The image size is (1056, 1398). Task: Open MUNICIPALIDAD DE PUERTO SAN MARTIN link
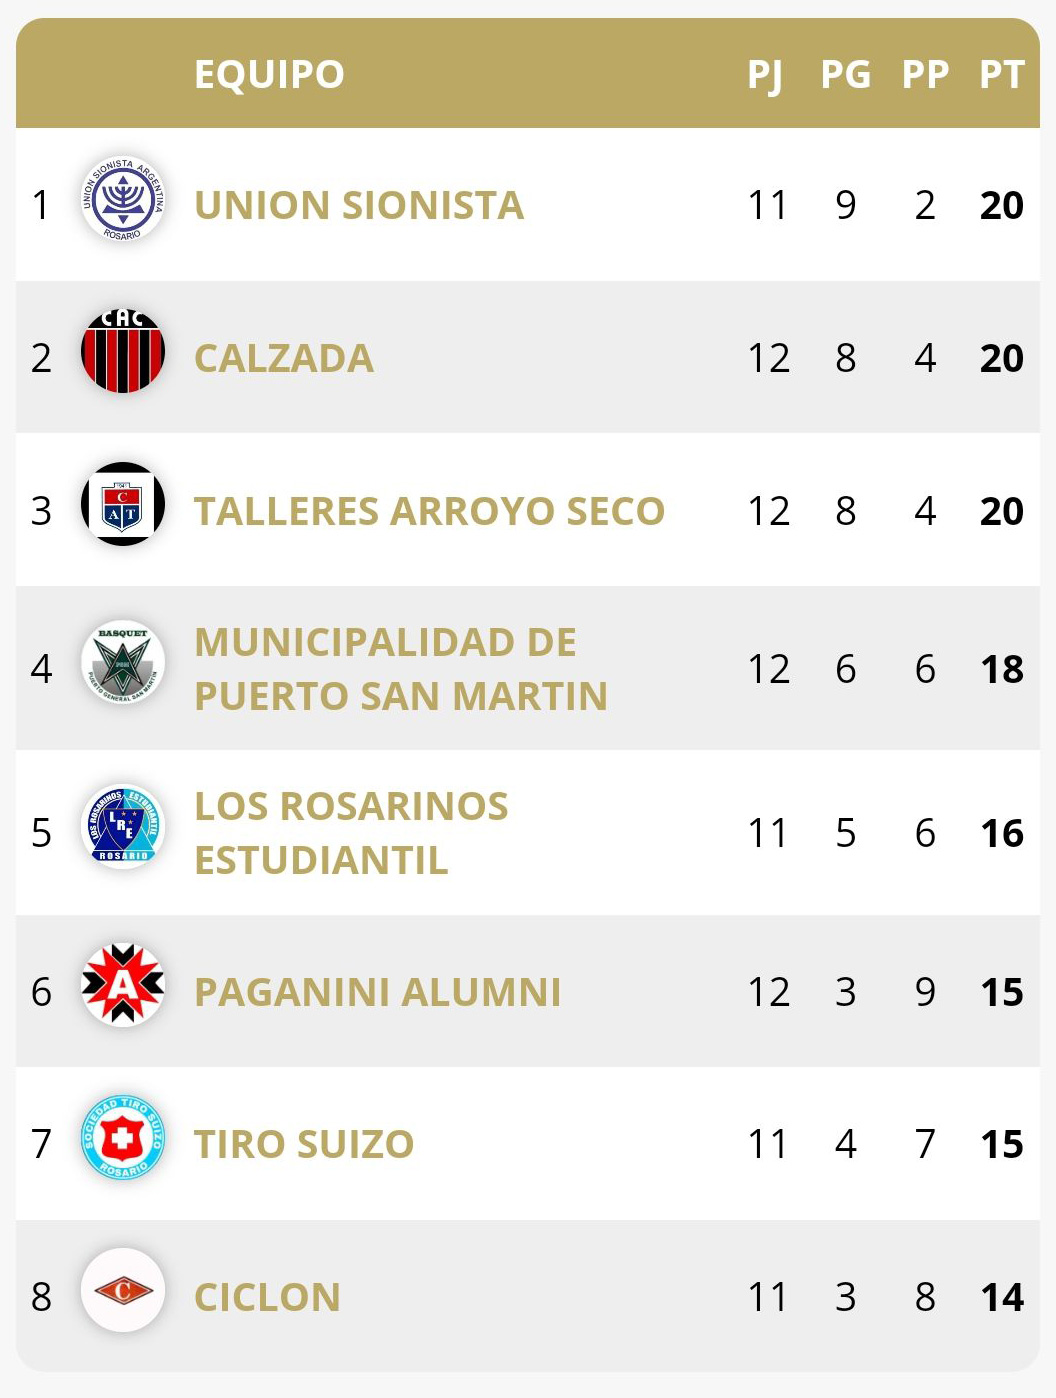coord(401,669)
